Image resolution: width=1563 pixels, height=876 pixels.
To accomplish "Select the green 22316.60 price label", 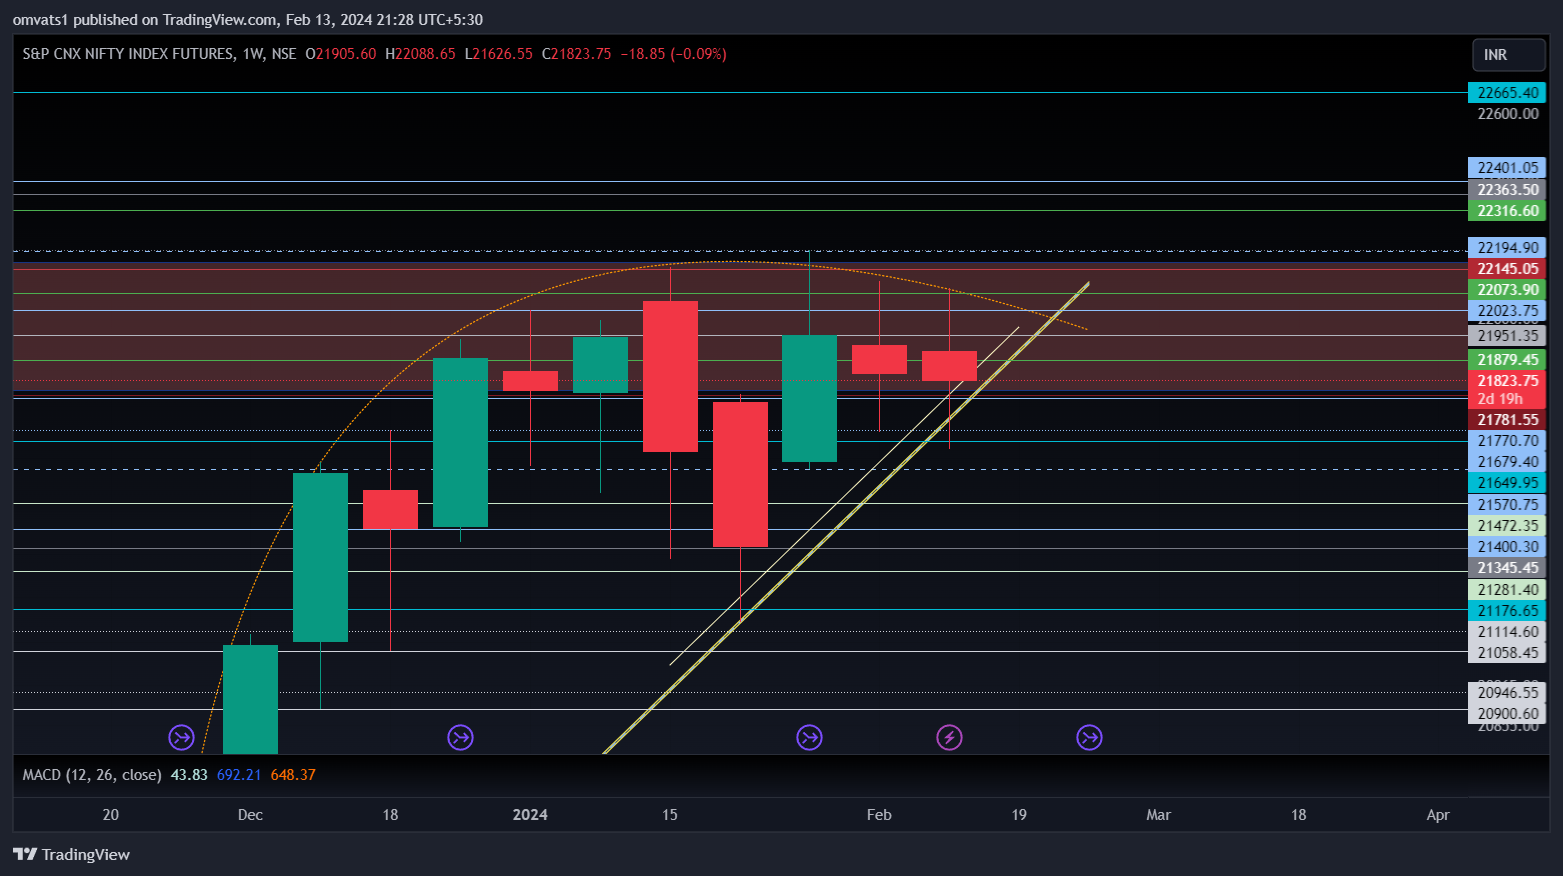I will point(1507,211).
